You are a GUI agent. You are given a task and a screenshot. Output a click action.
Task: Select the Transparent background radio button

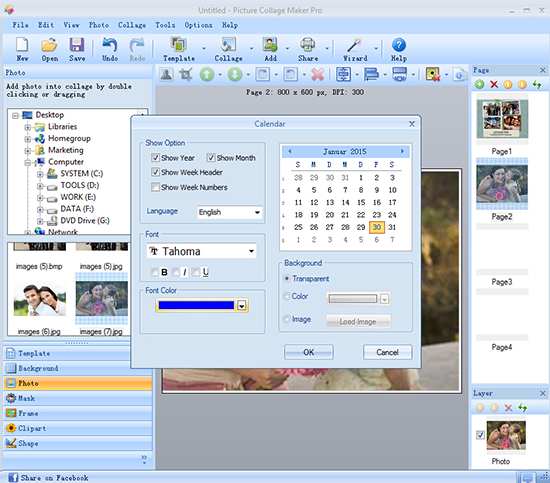coord(287,278)
